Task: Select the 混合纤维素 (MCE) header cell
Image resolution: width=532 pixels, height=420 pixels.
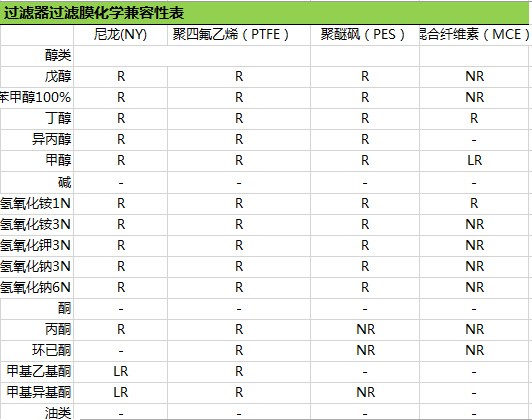Action: tap(474, 35)
